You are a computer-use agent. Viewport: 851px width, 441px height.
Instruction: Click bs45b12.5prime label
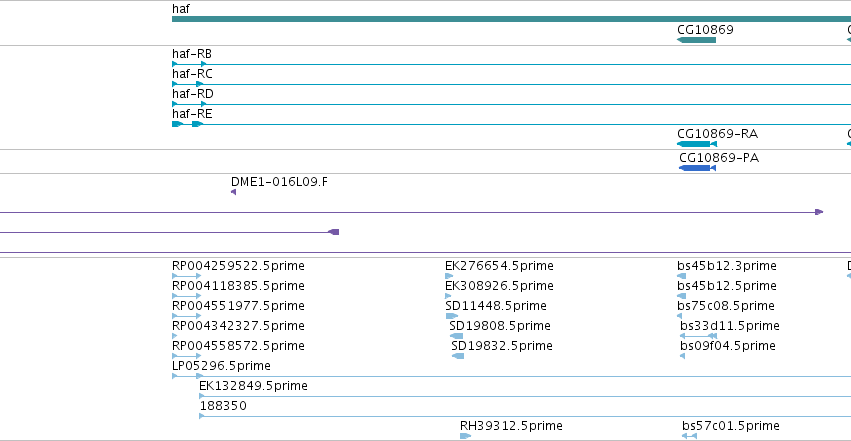(x=727, y=286)
